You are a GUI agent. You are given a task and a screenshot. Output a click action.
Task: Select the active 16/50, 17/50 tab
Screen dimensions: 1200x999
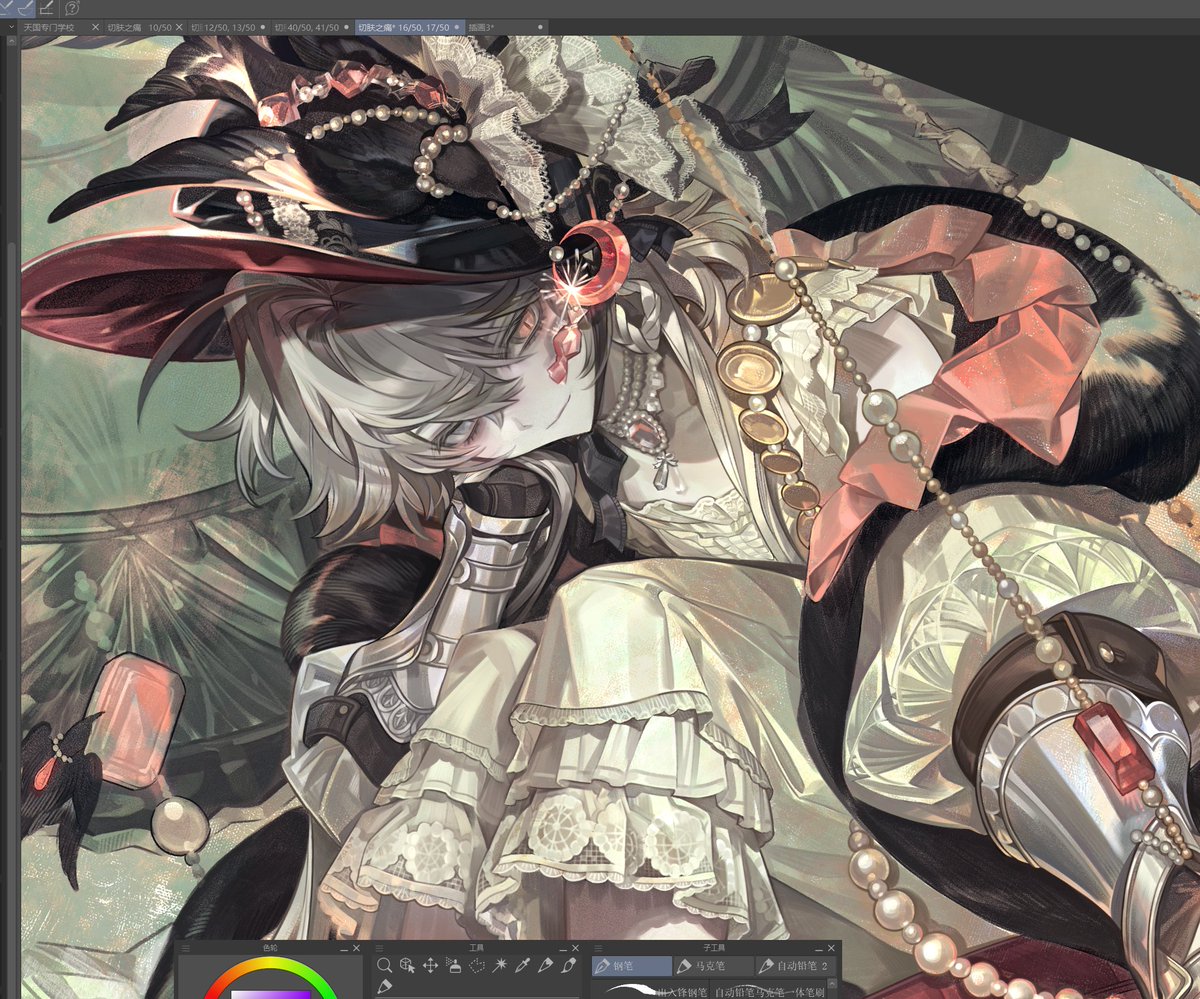click(x=410, y=27)
